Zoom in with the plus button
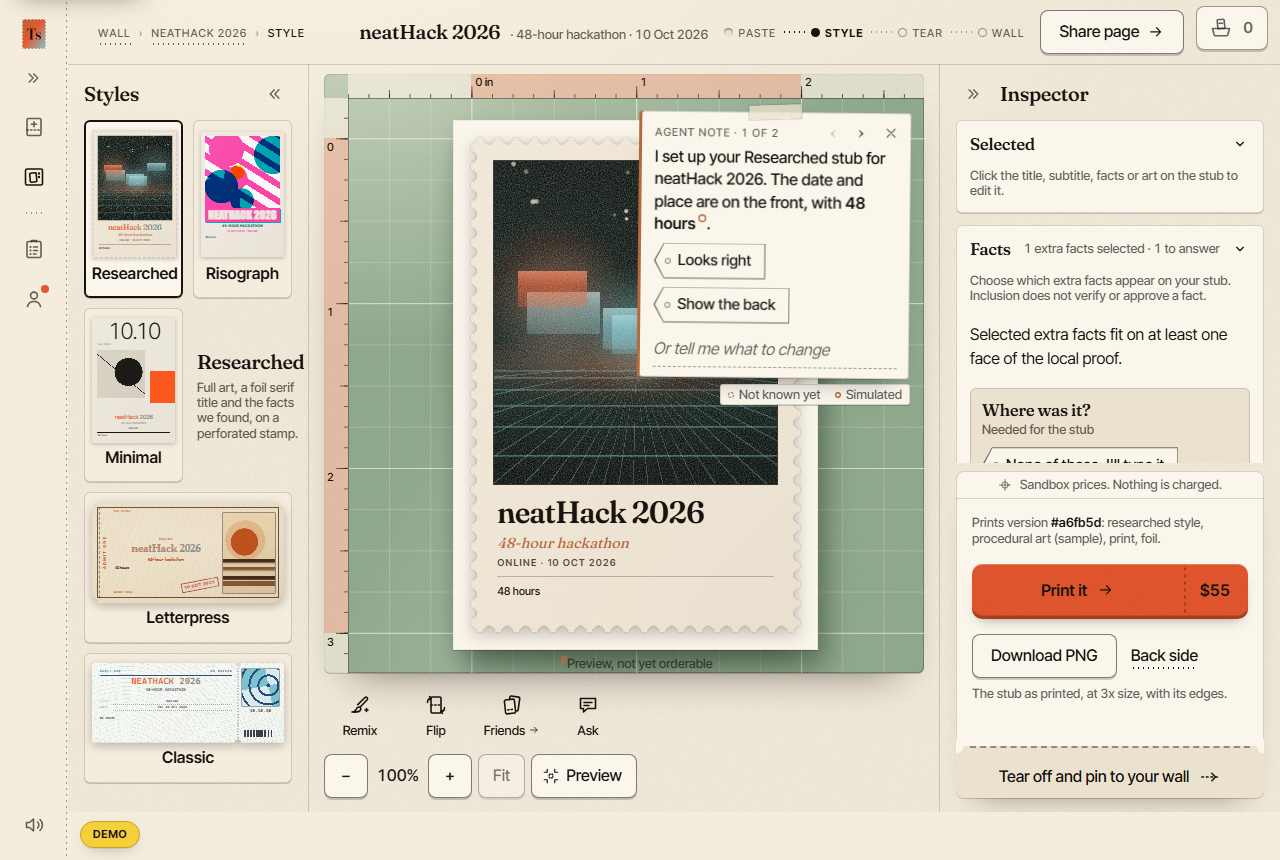The height and width of the screenshot is (860, 1280). click(450, 776)
